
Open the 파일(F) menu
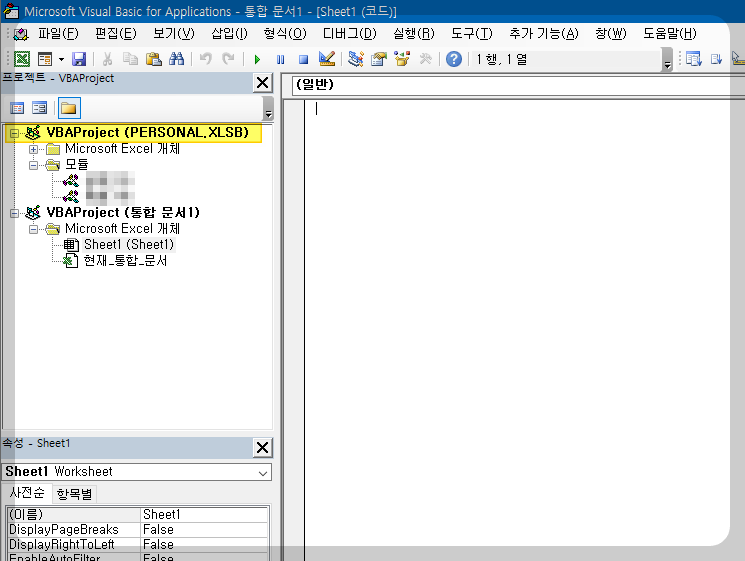pyautogui.click(x=58, y=33)
